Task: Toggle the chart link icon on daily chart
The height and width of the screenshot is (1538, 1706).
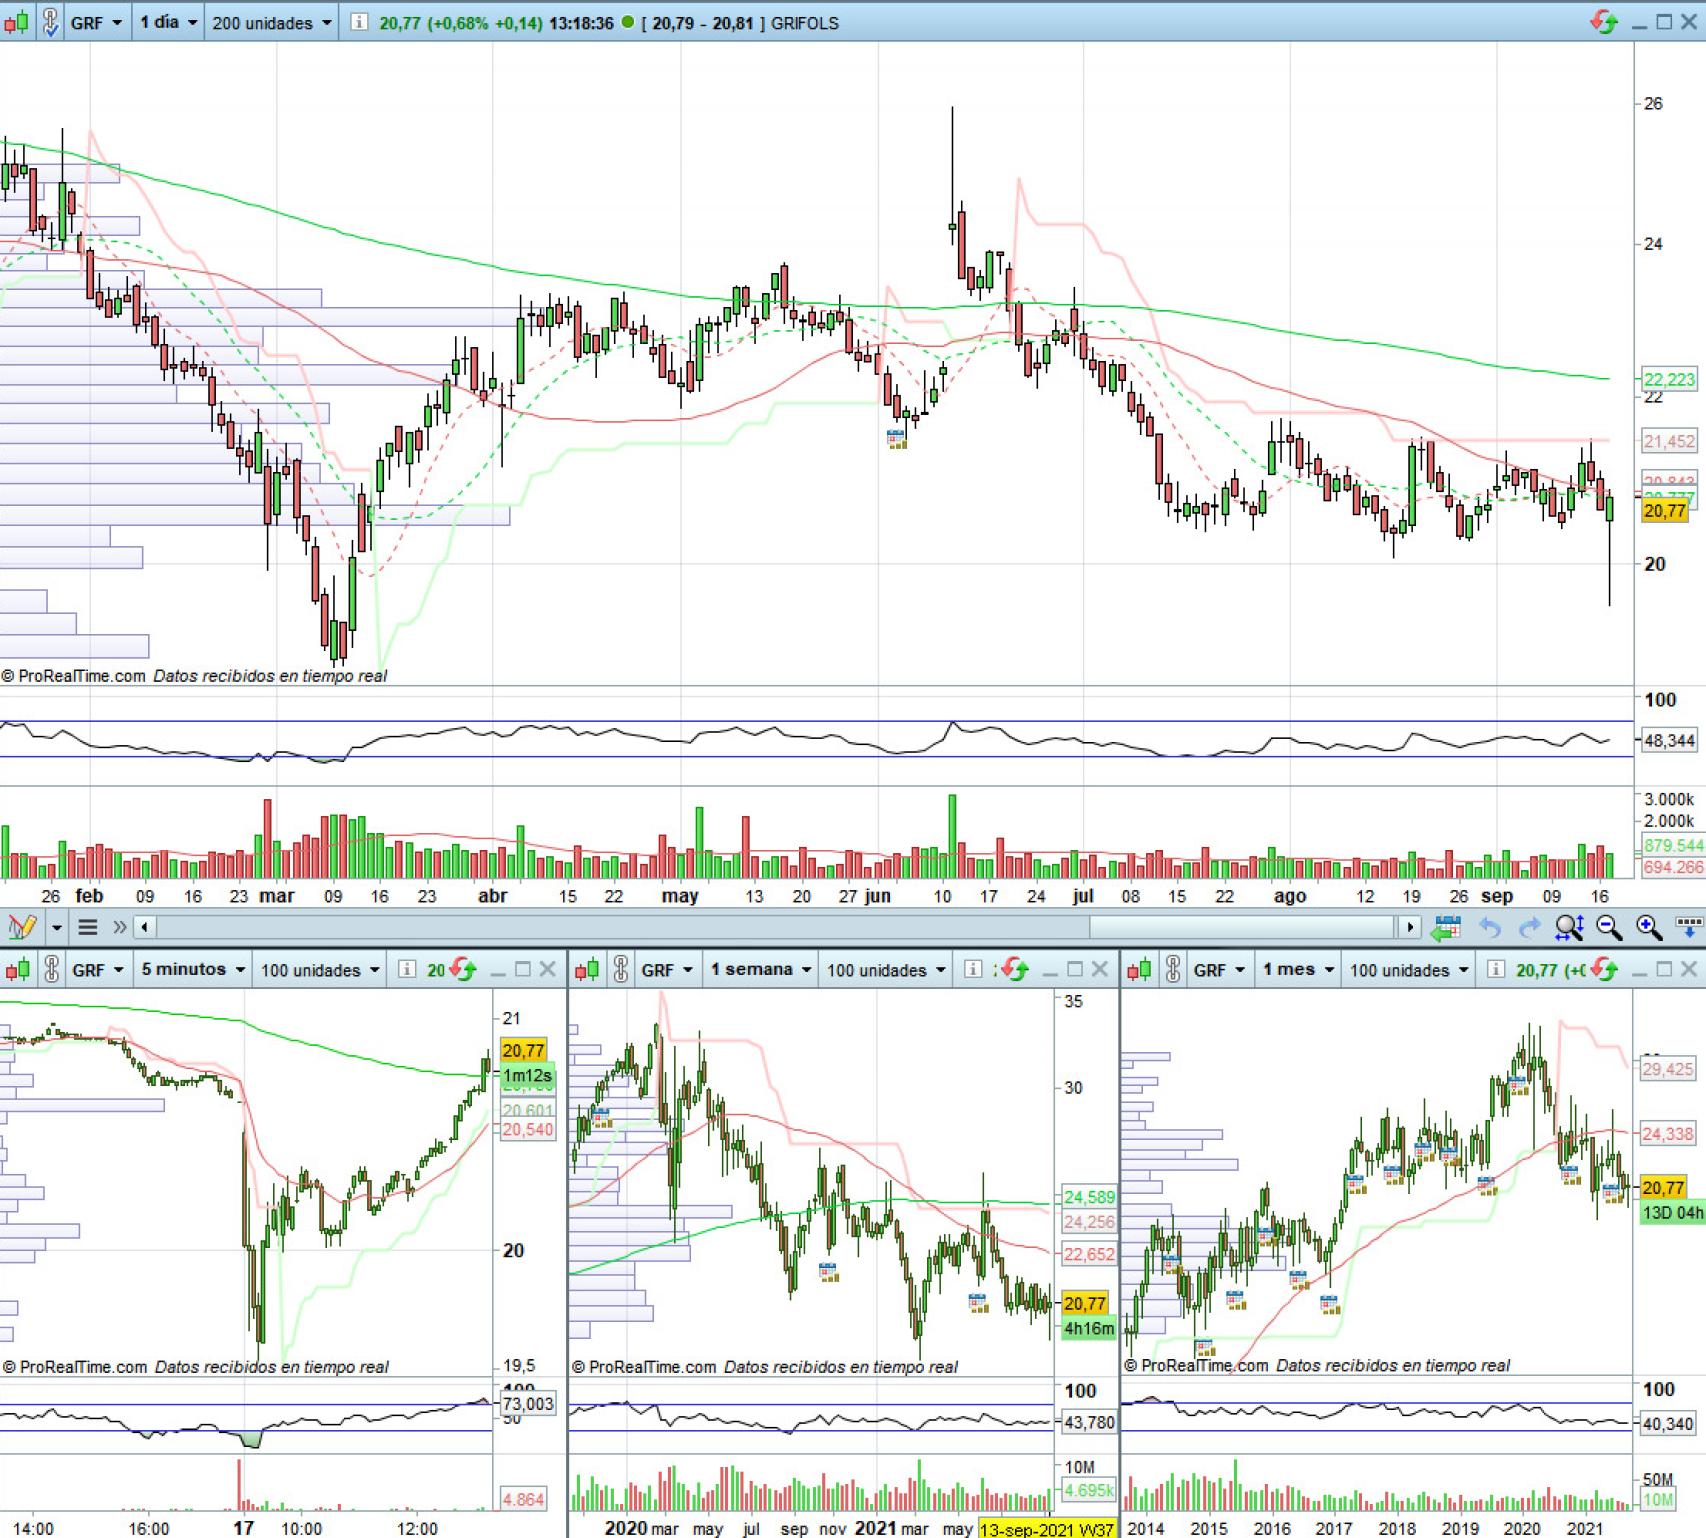Action: coord(49,22)
